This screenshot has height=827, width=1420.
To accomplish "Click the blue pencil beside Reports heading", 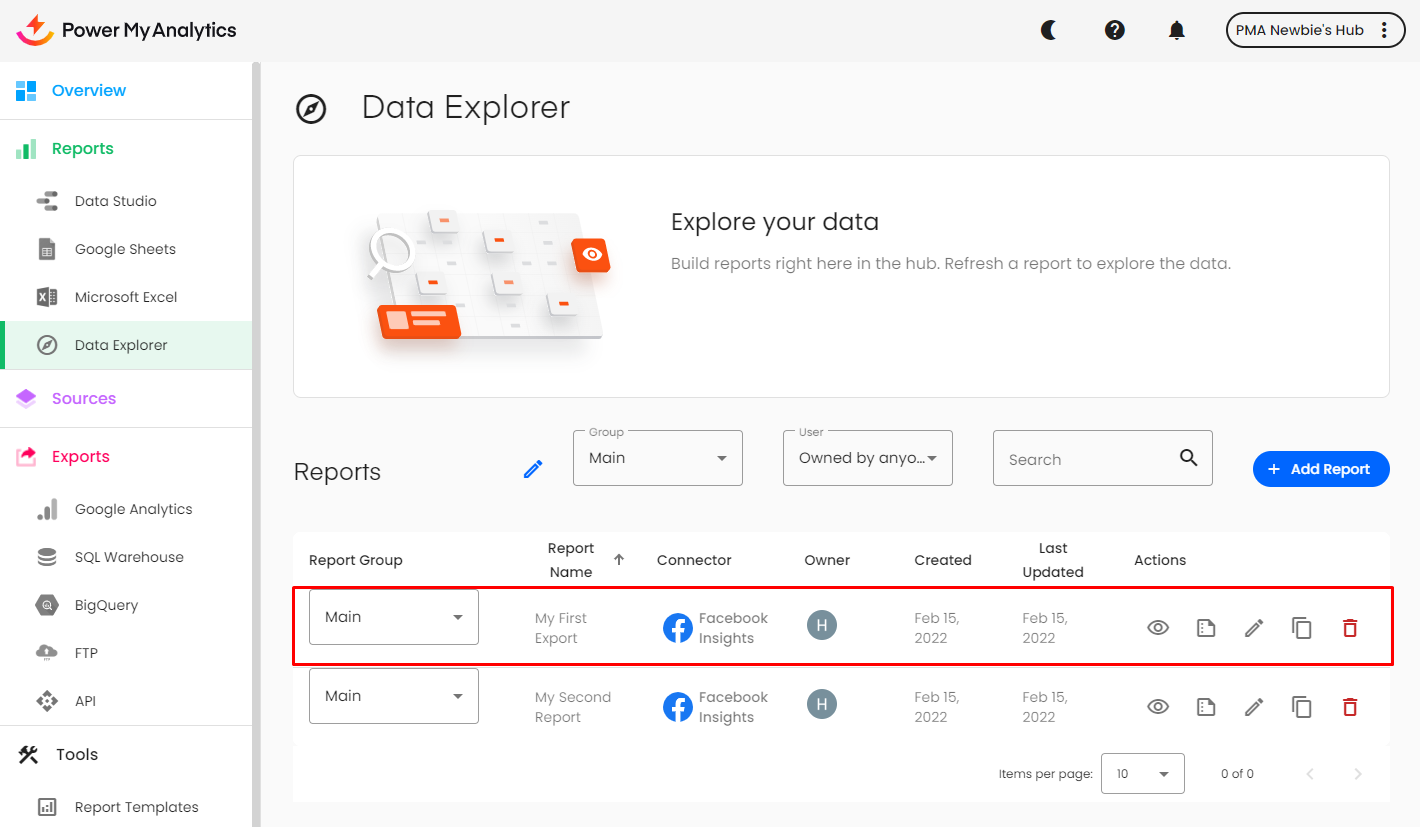I will (x=533, y=469).
